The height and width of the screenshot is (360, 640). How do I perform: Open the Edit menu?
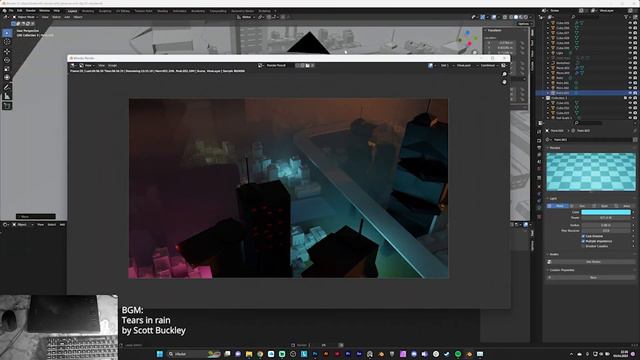tap(20, 11)
